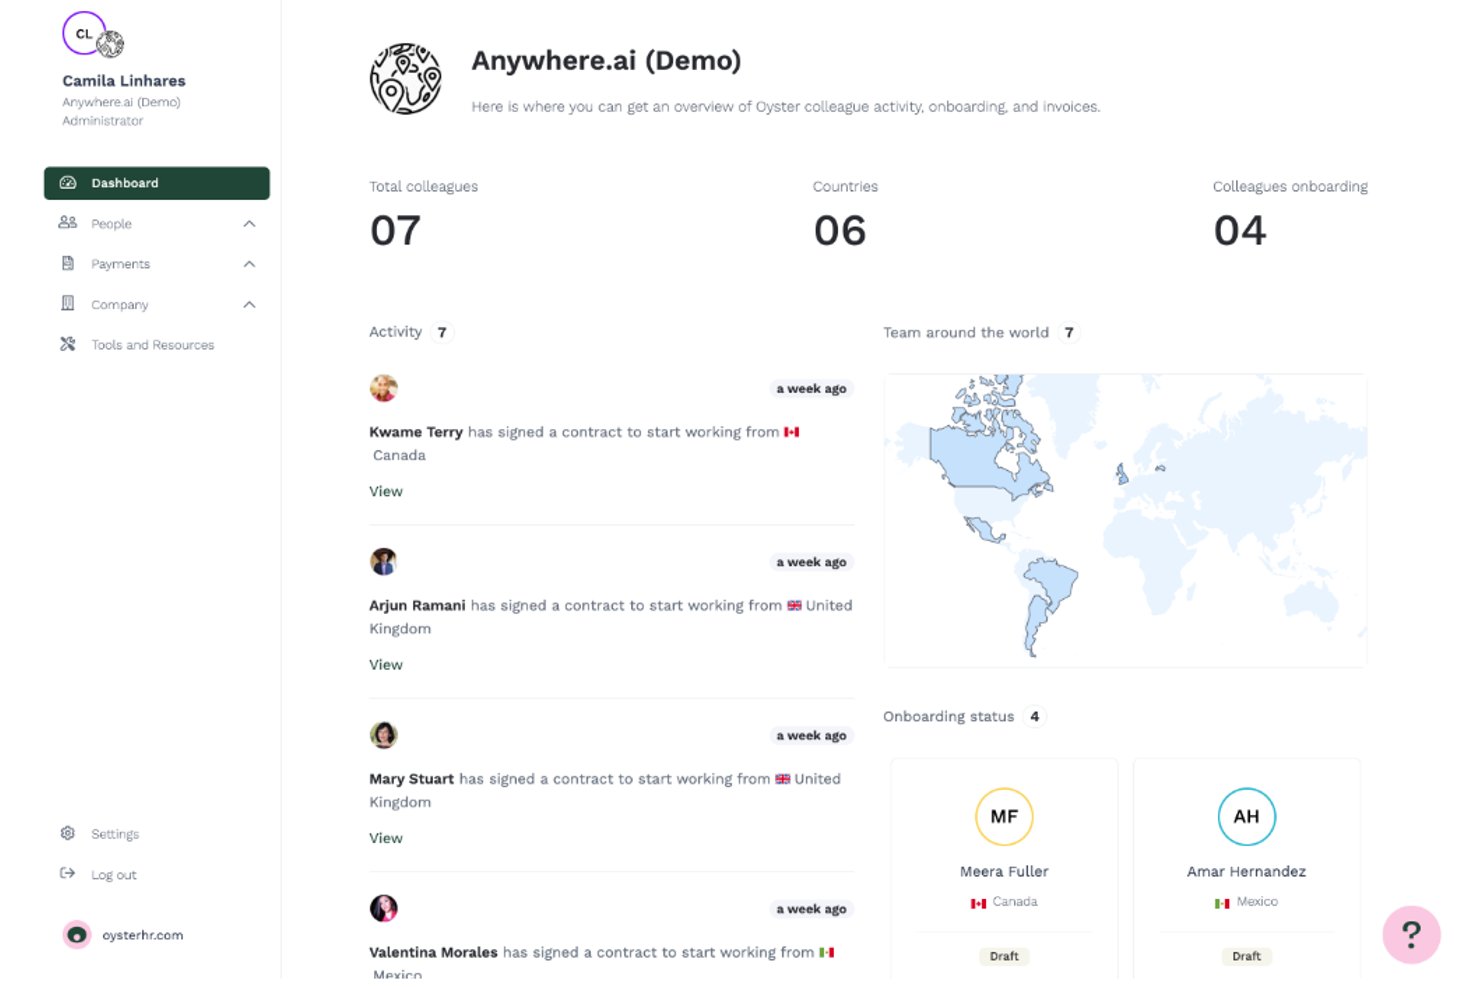The width and height of the screenshot is (1480, 987).
Task: Click the Mexico flag in Valentina Morales's activity
Action: point(827,952)
